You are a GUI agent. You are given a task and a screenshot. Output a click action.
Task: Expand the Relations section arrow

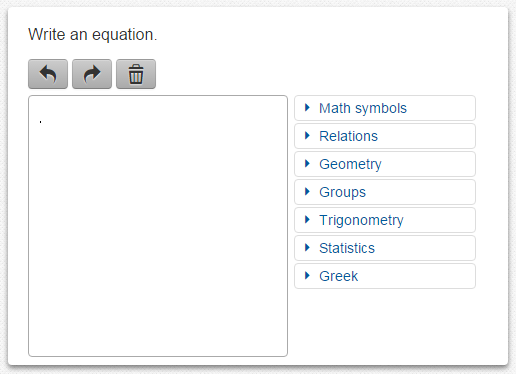[307, 136]
